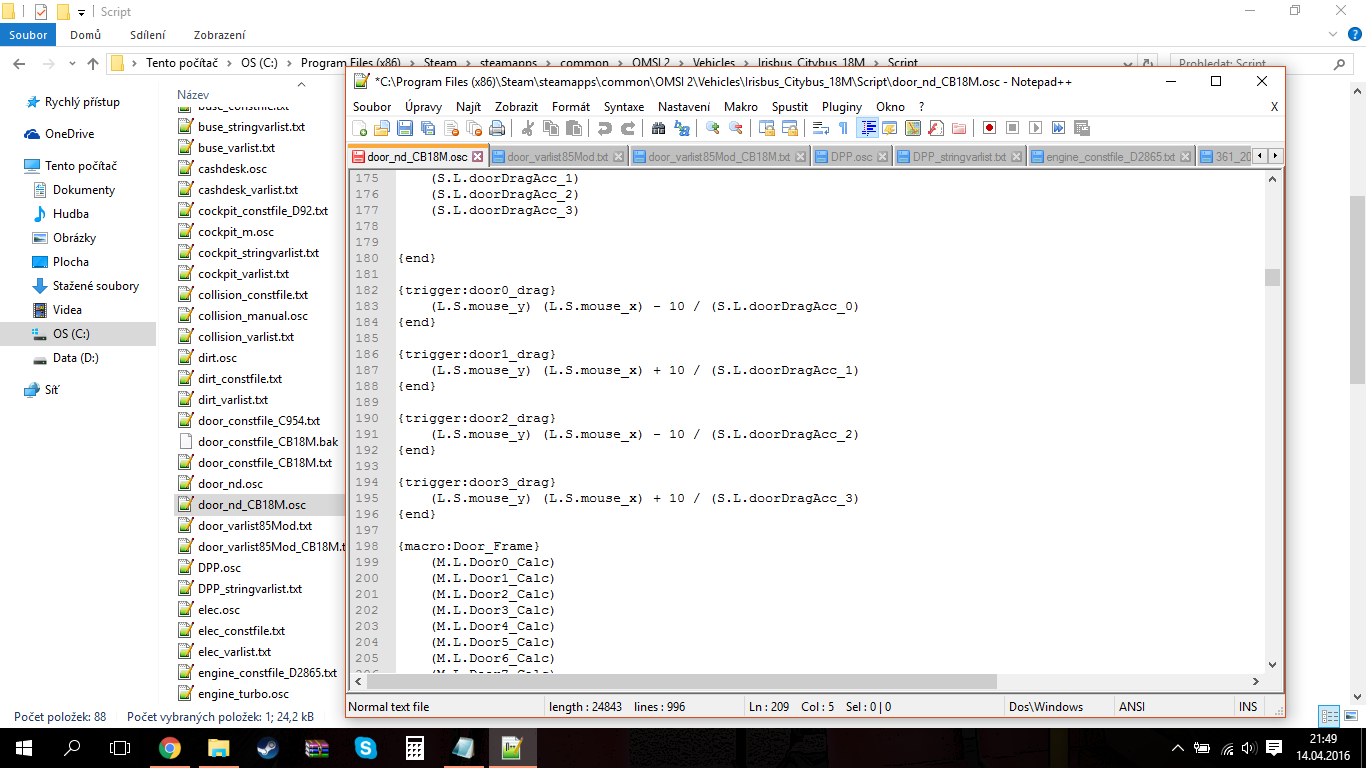This screenshot has height=768, width=1366.
Task: Click the New document icon
Action: (360, 128)
